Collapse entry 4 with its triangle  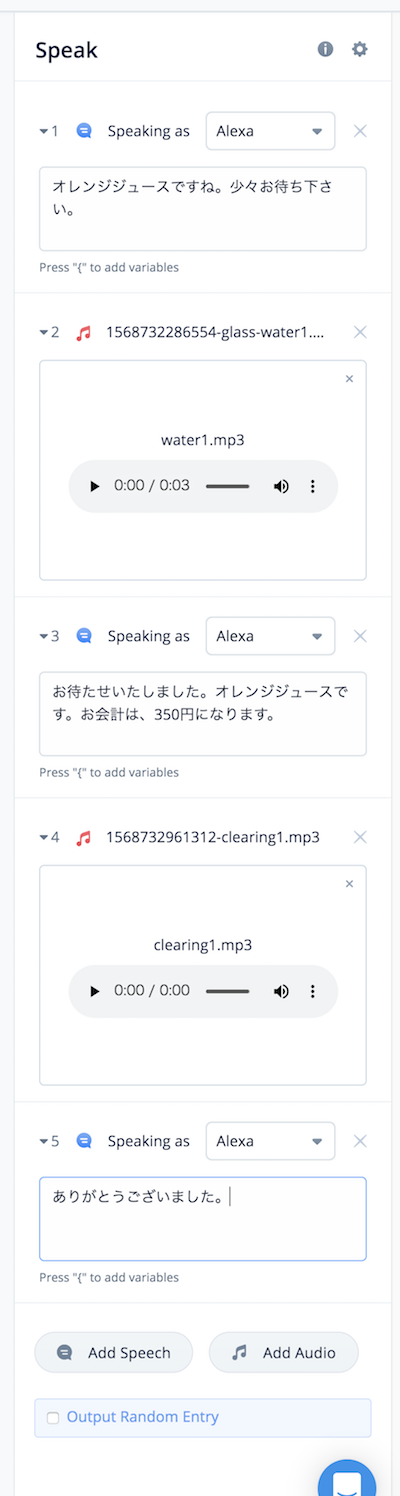pos(43,838)
